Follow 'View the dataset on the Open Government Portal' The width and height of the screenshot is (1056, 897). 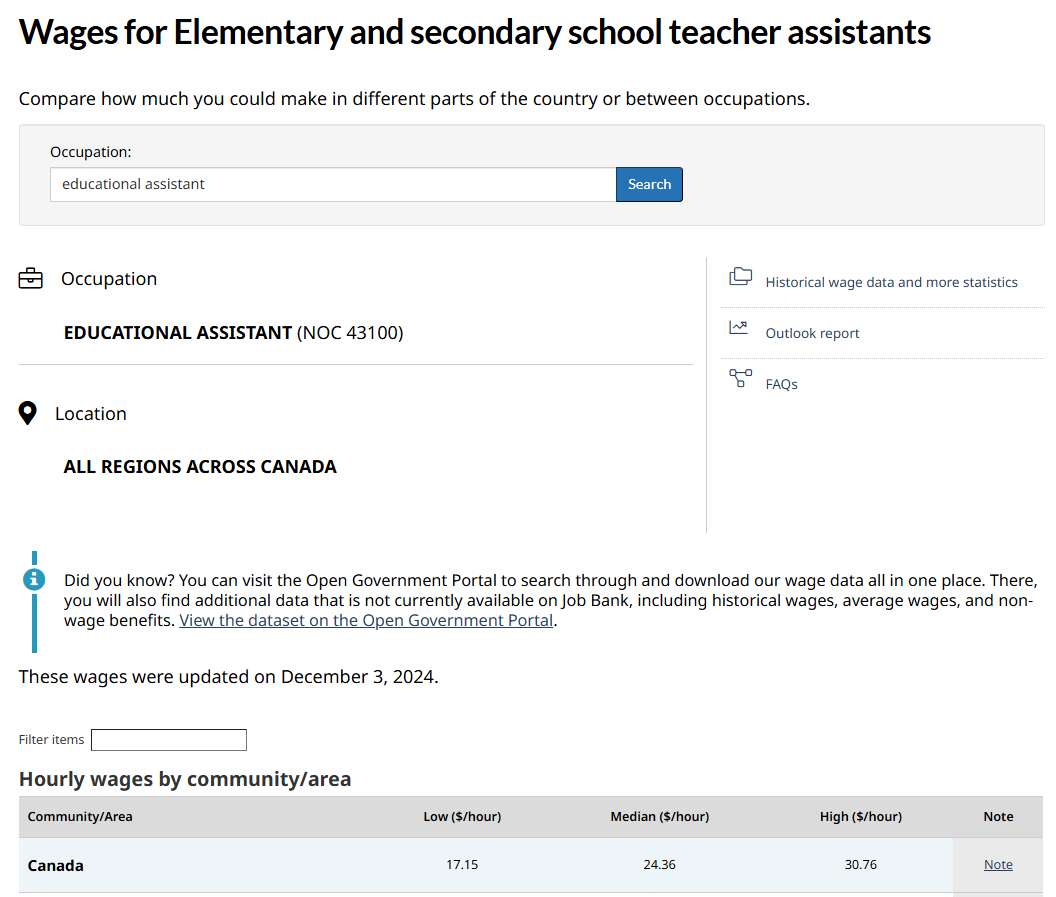pyautogui.click(x=366, y=620)
